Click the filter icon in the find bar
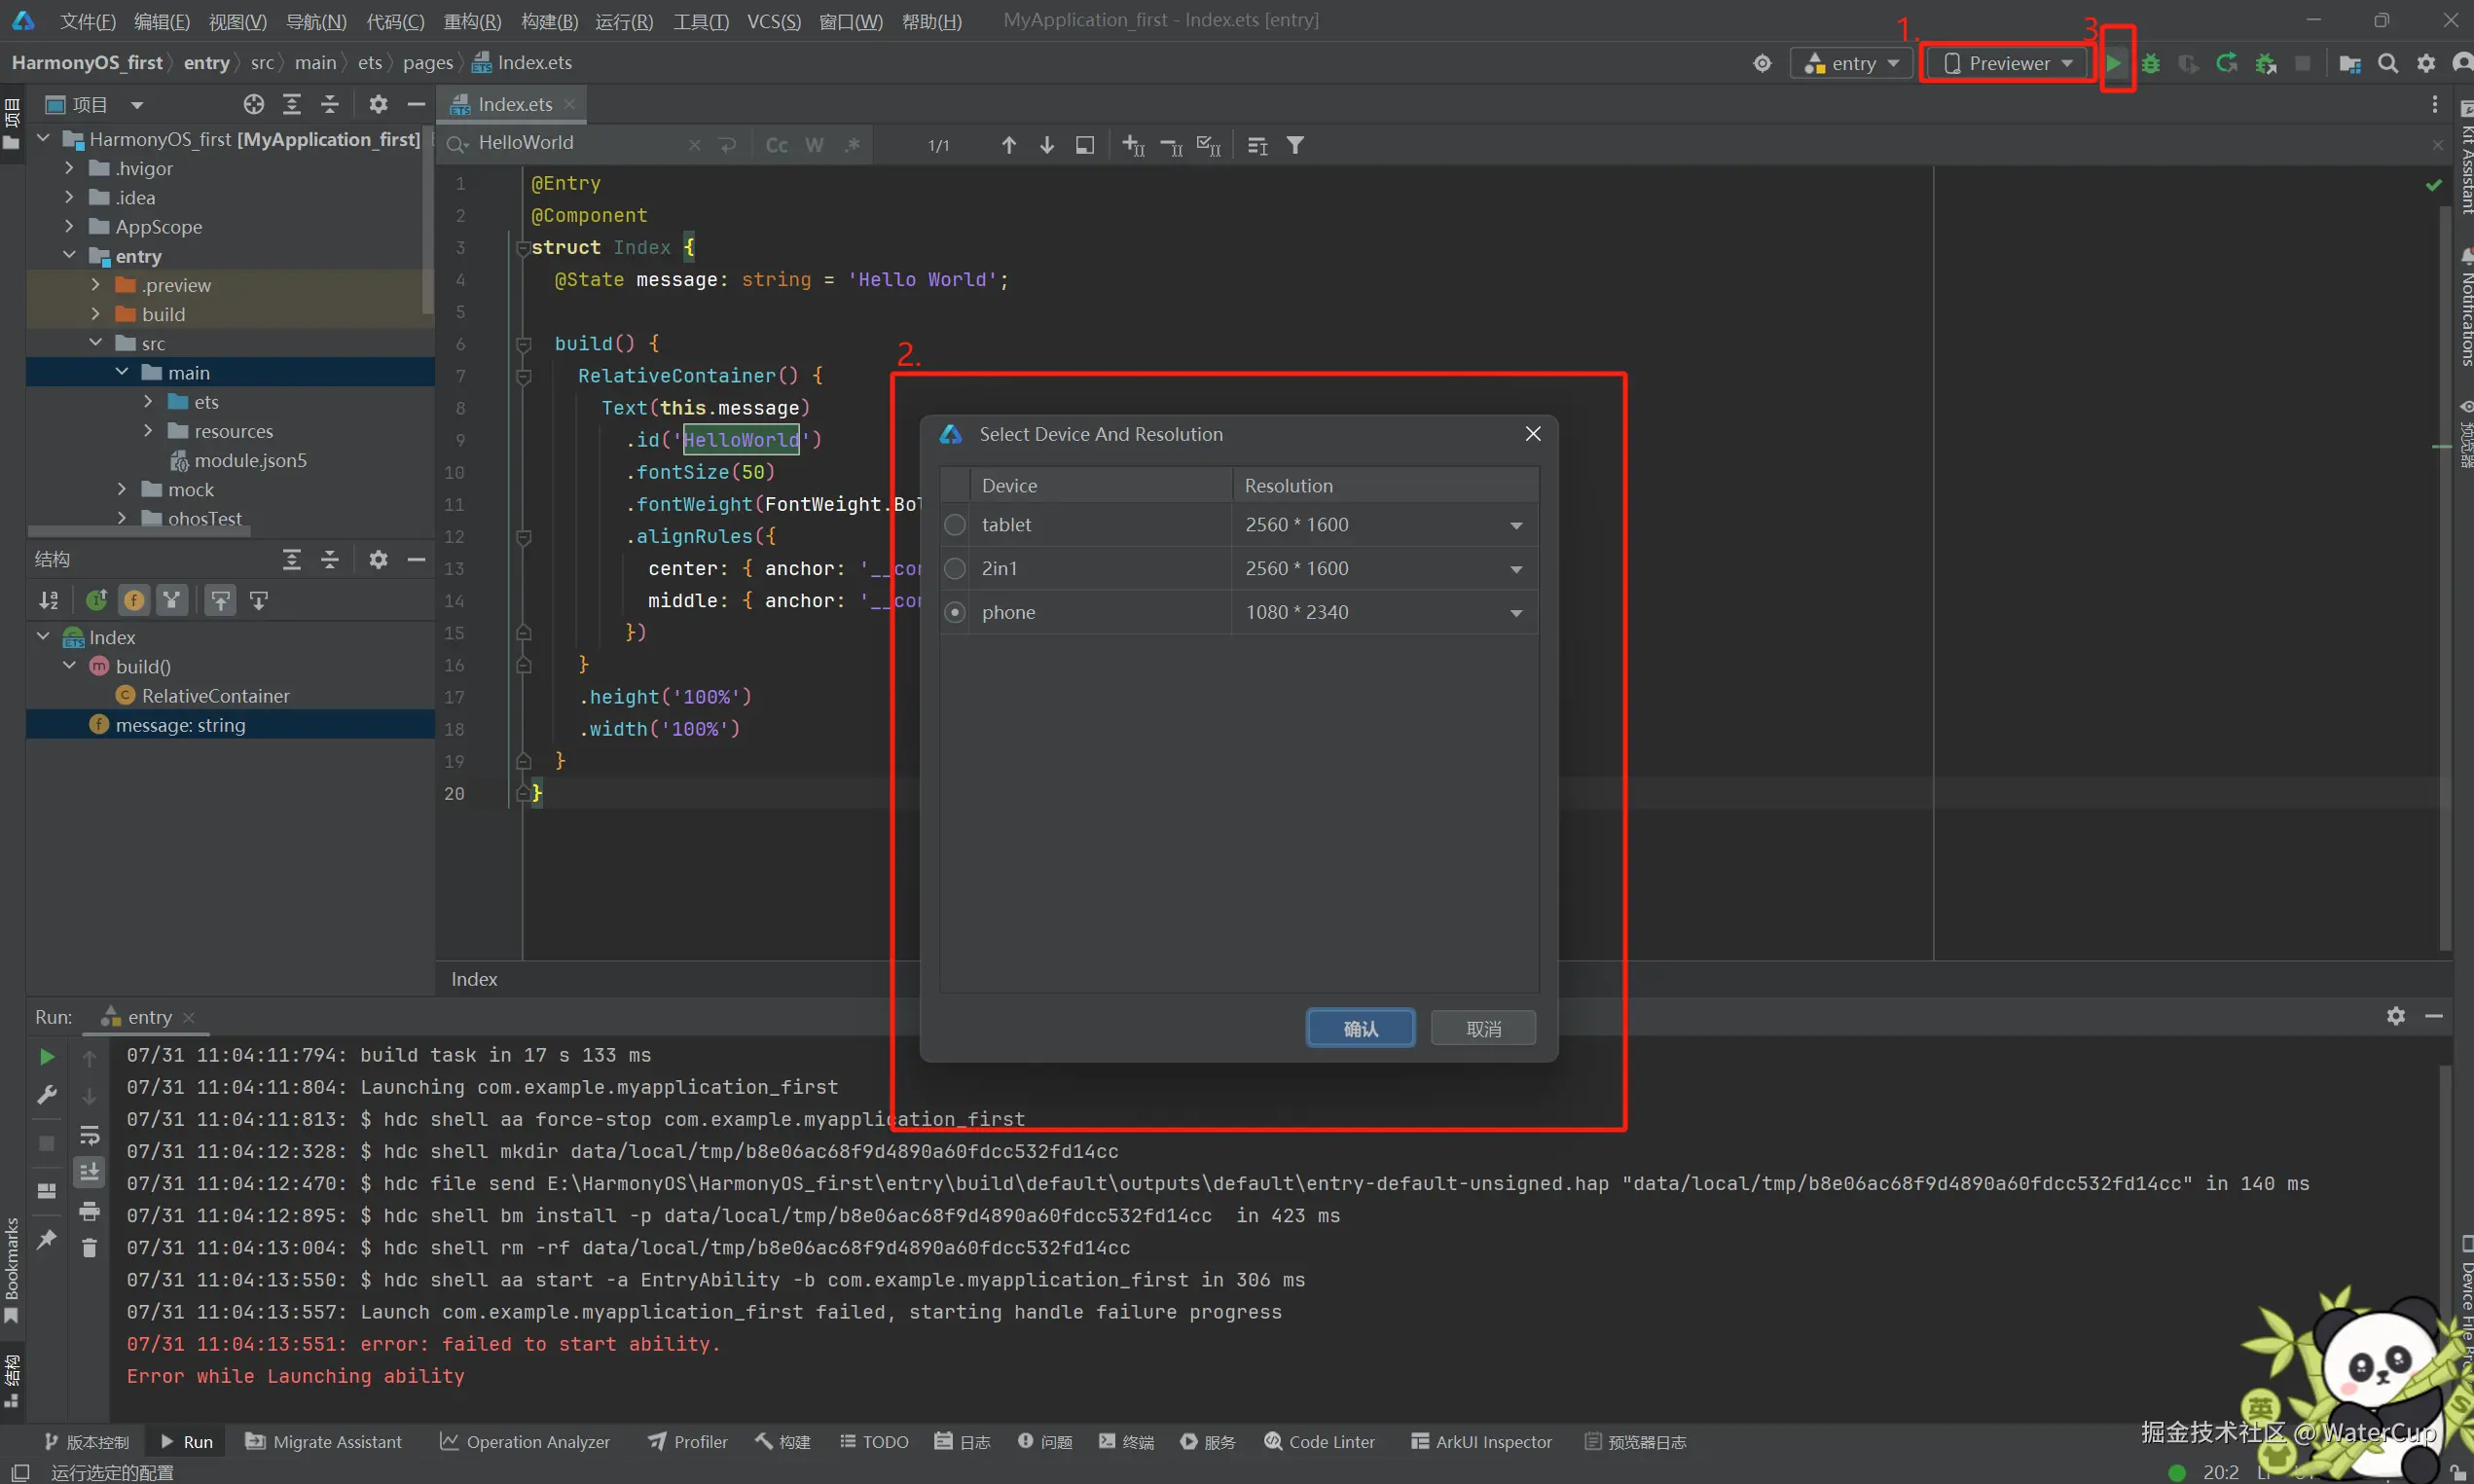 pyautogui.click(x=1295, y=145)
